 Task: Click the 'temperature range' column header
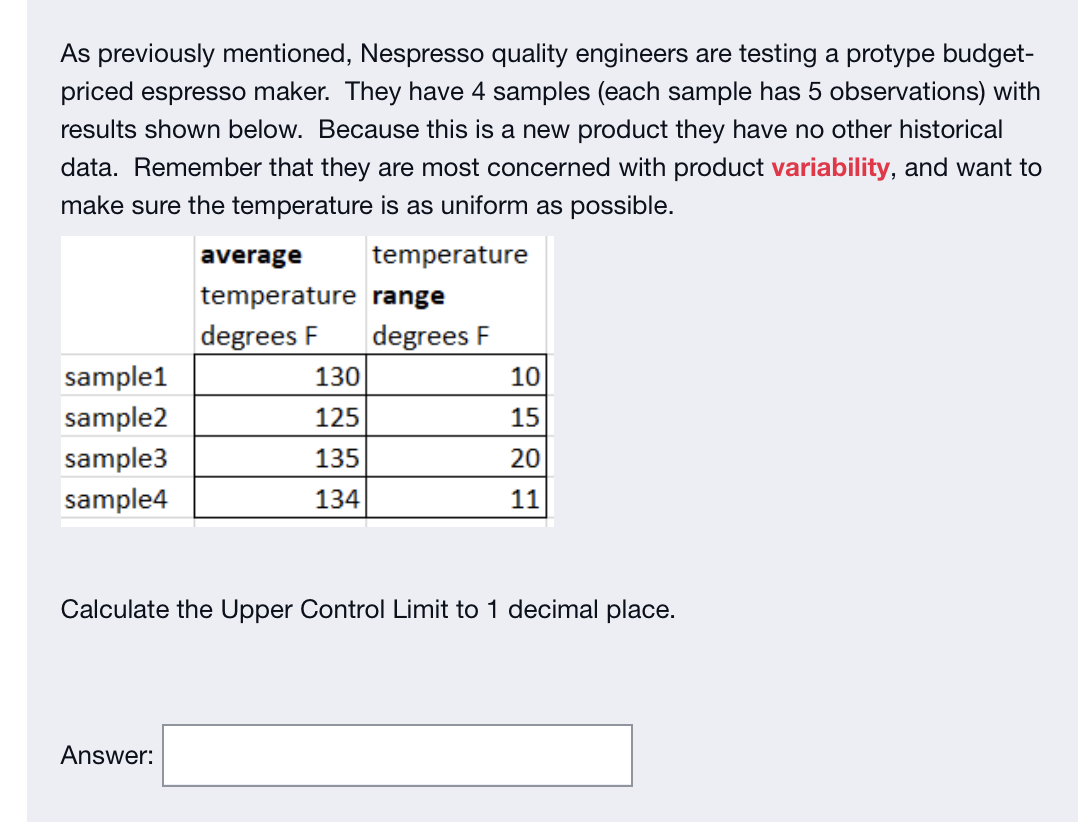pyautogui.click(x=449, y=275)
